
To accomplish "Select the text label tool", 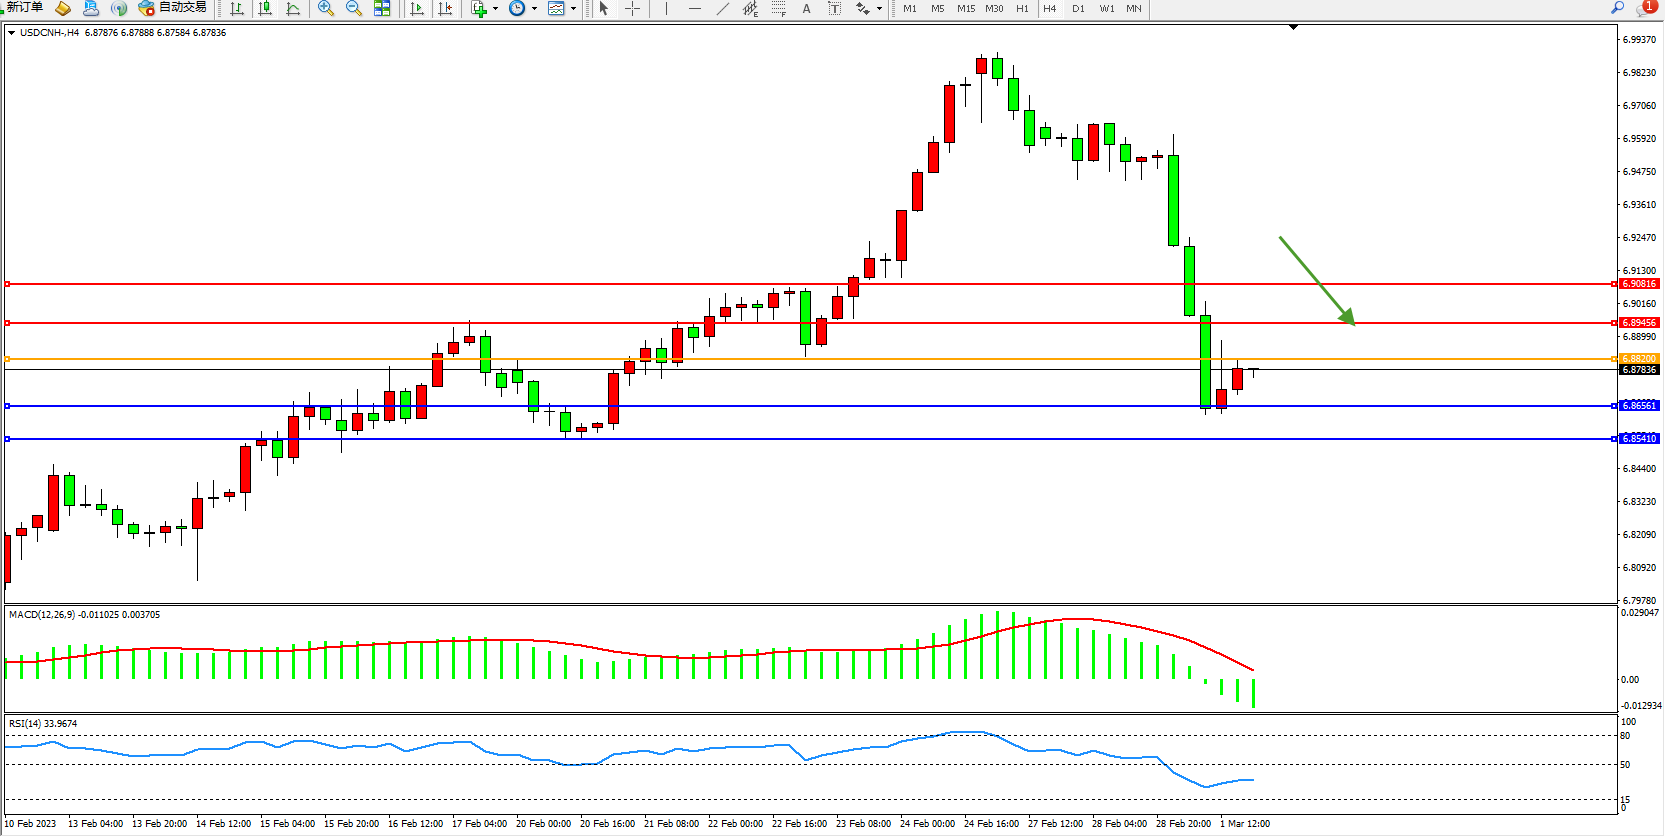I will click(806, 9).
